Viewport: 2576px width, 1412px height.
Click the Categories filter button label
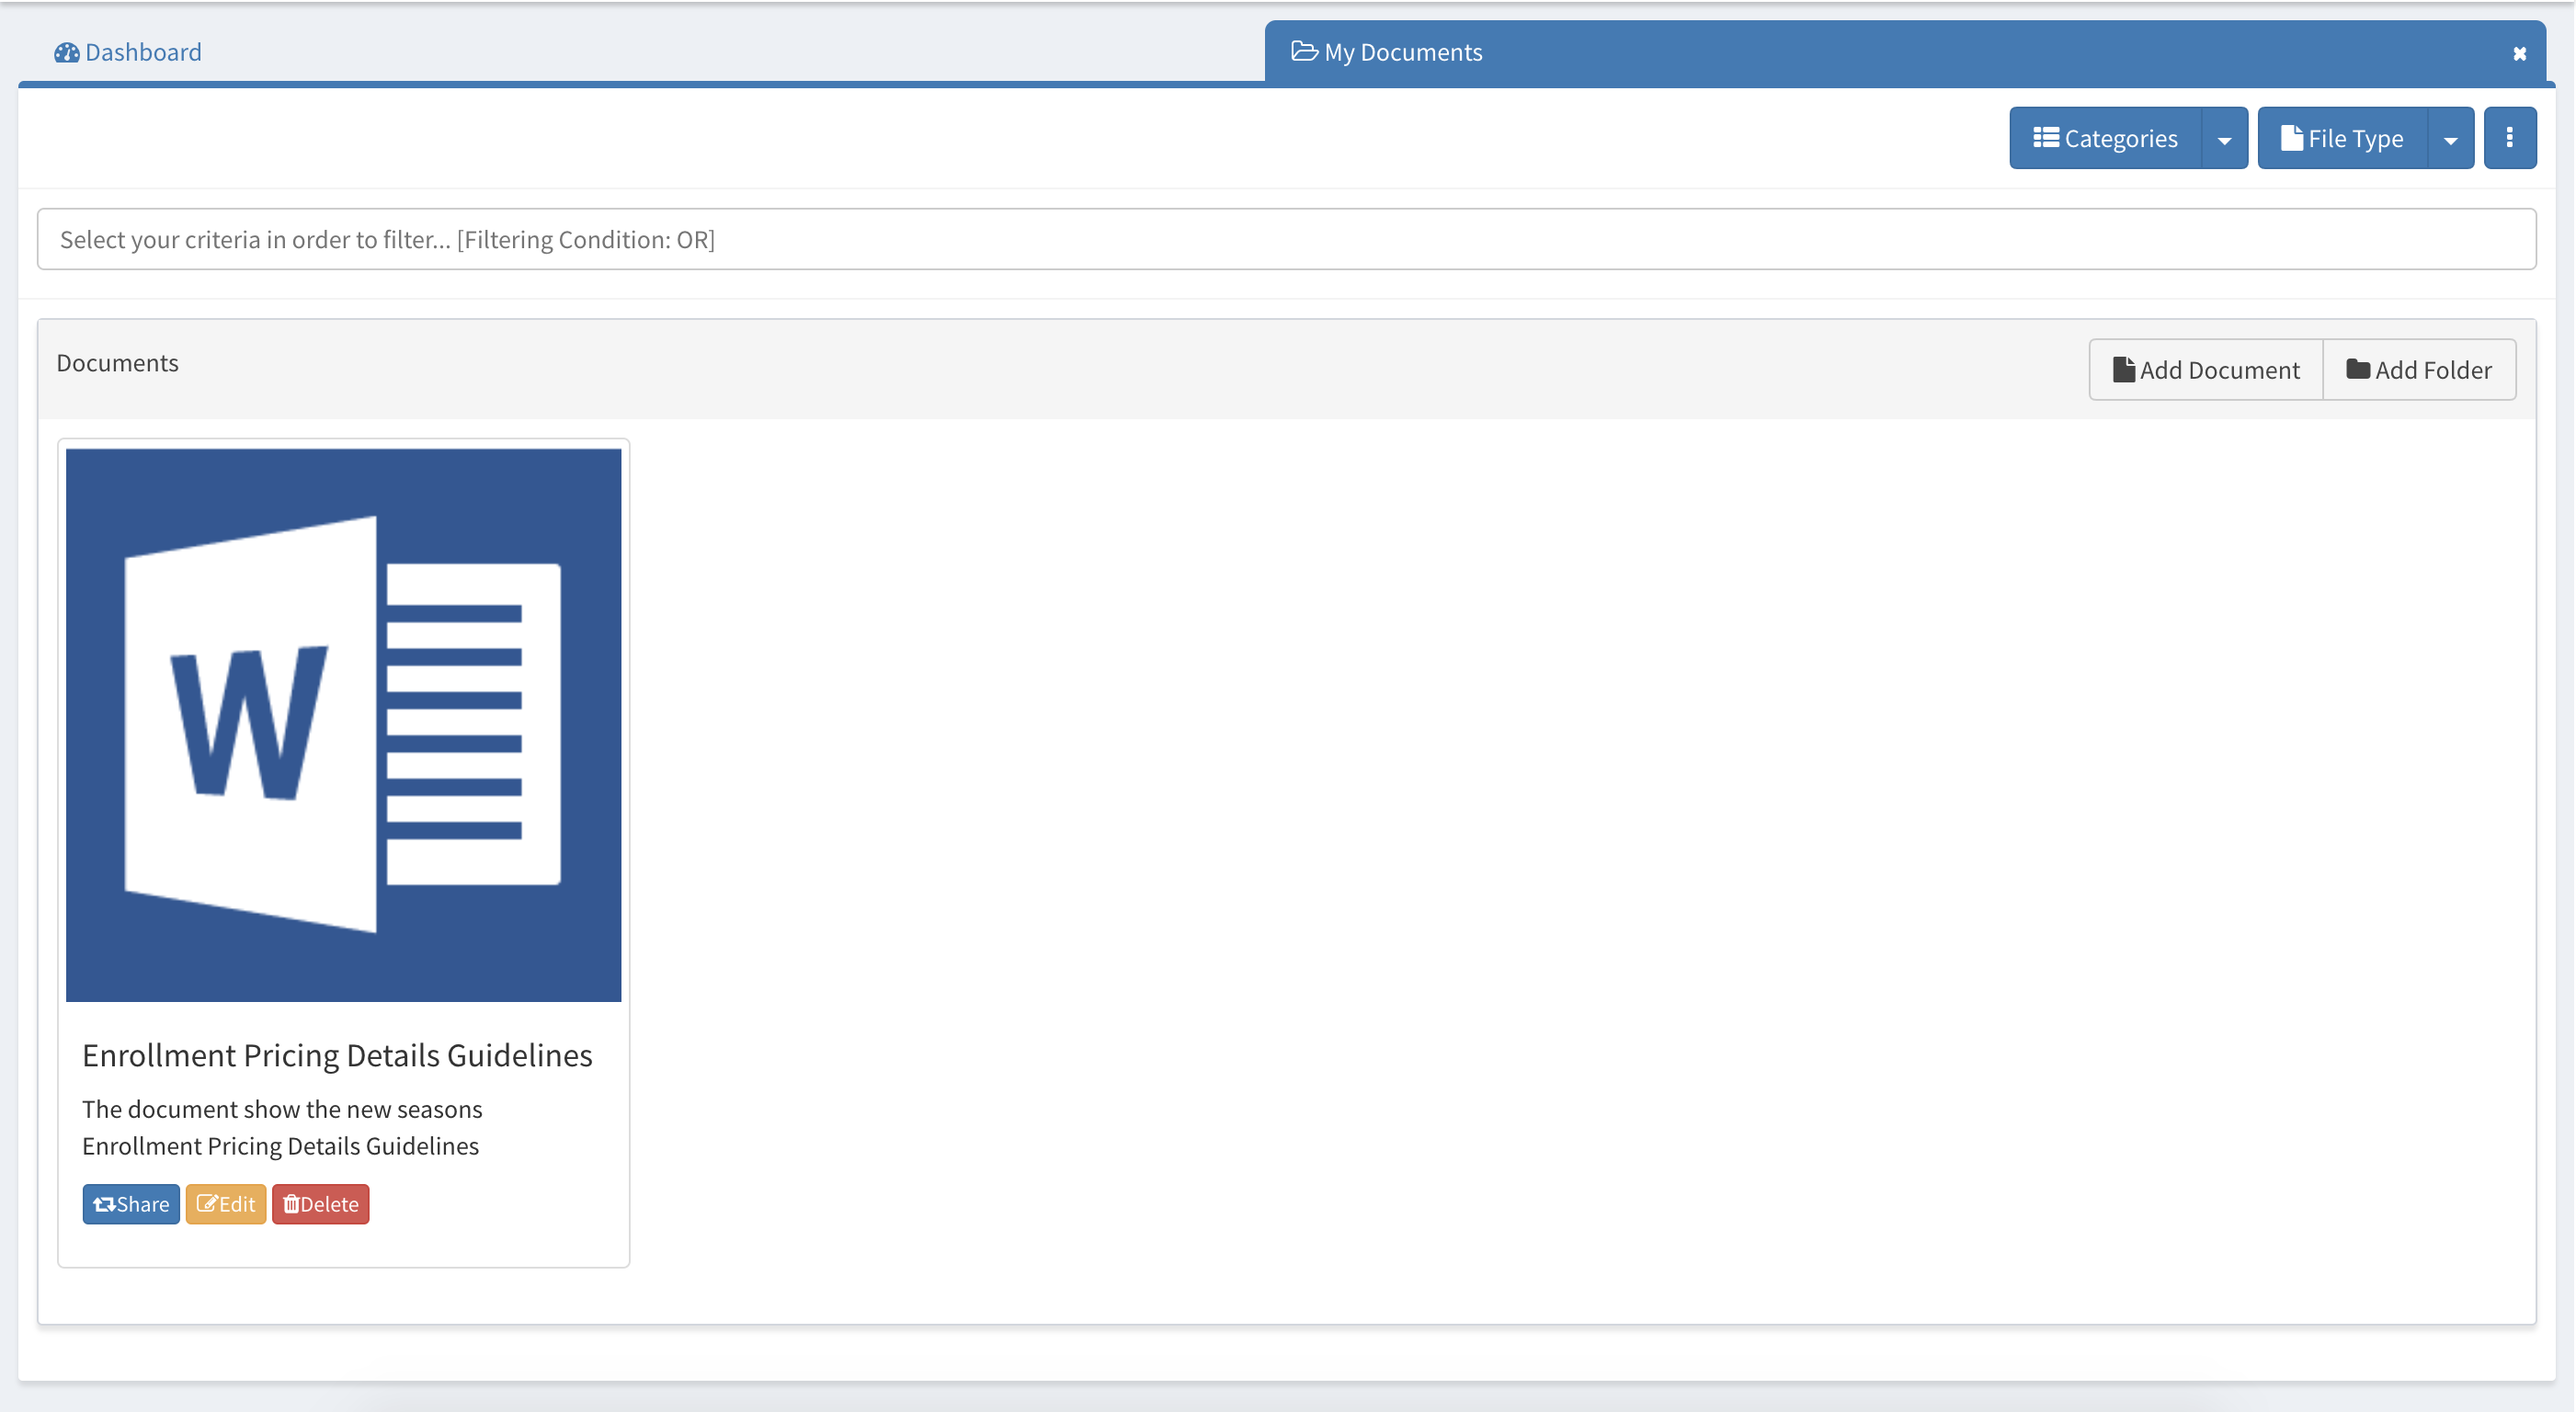pyautogui.click(x=2120, y=138)
